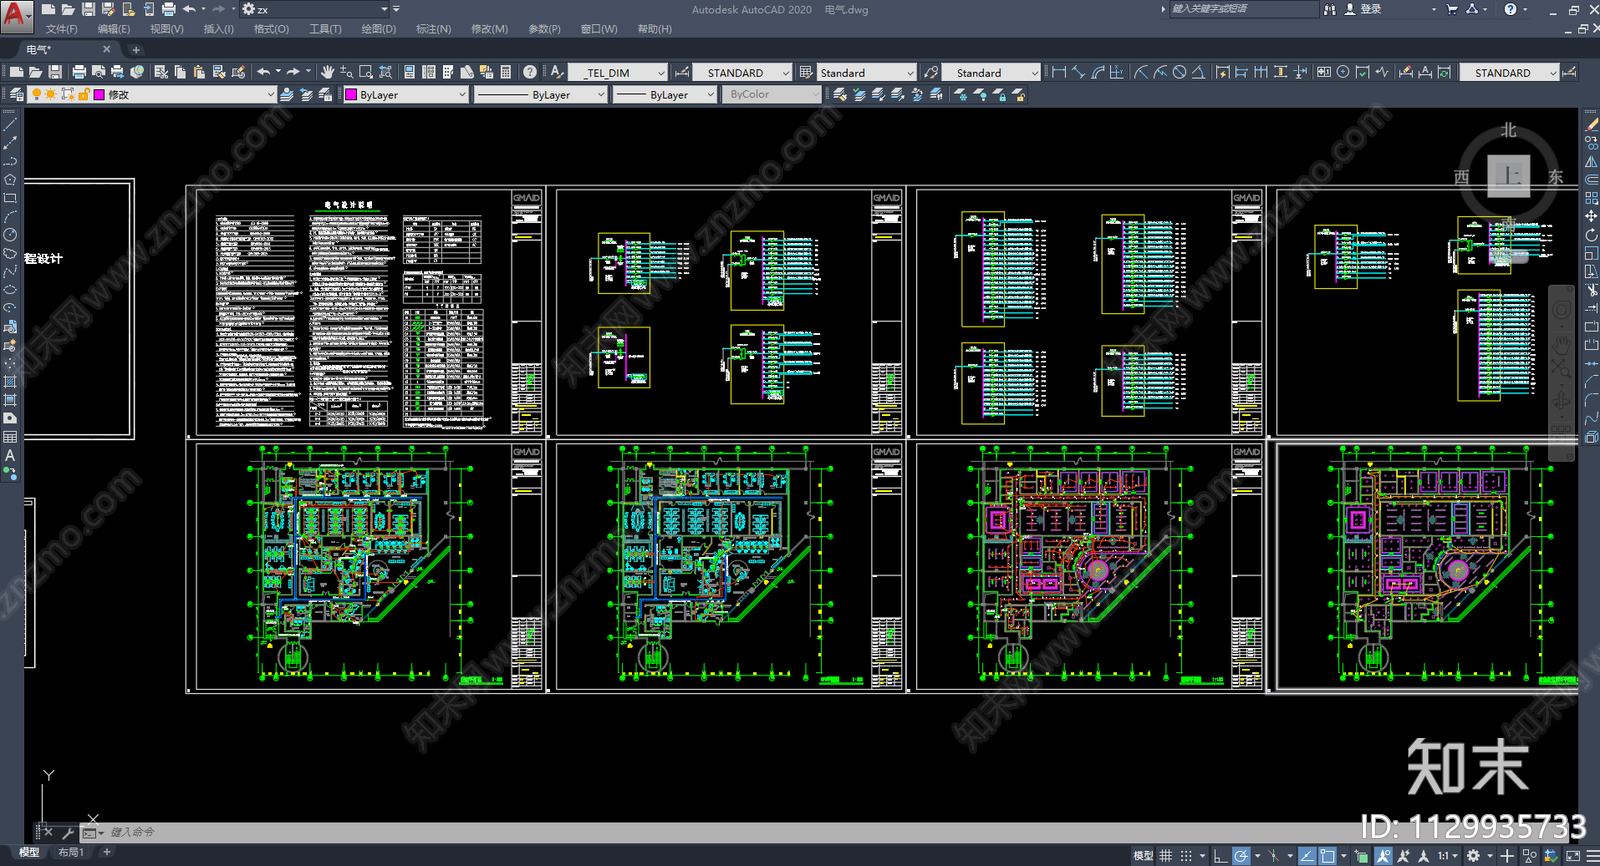This screenshot has height=866, width=1600.
Task: Toggle the drawing grid display in status bar
Action: pos(1165,856)
